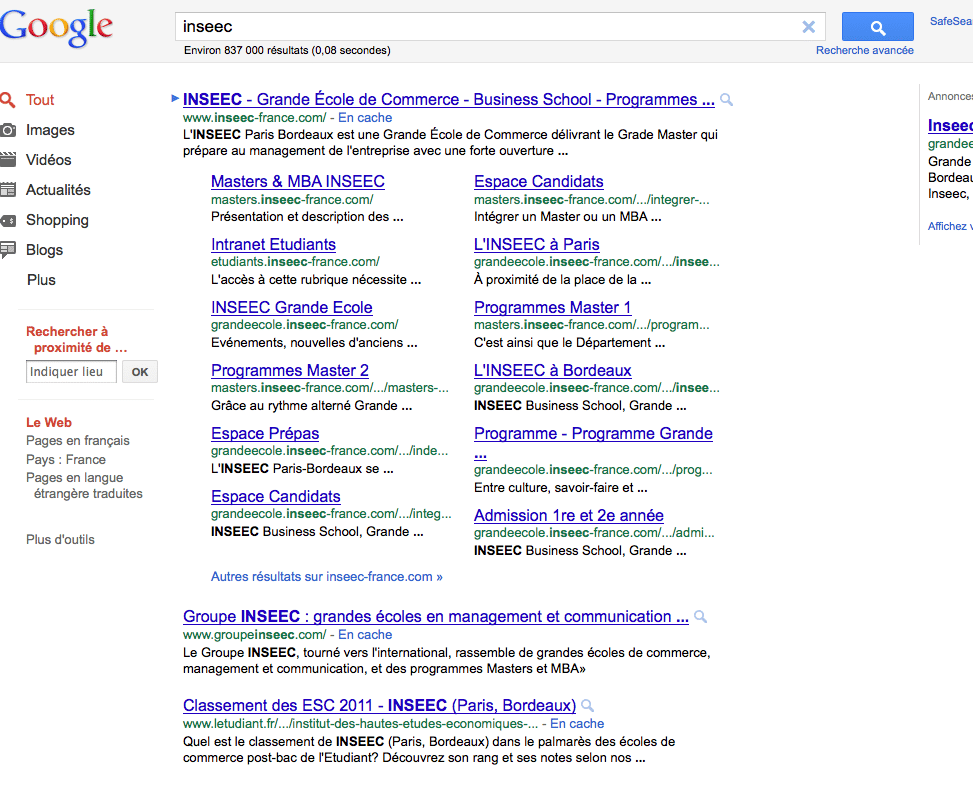Open the Affichez link under the ad
Screen dimensions: 973x786
950,226
